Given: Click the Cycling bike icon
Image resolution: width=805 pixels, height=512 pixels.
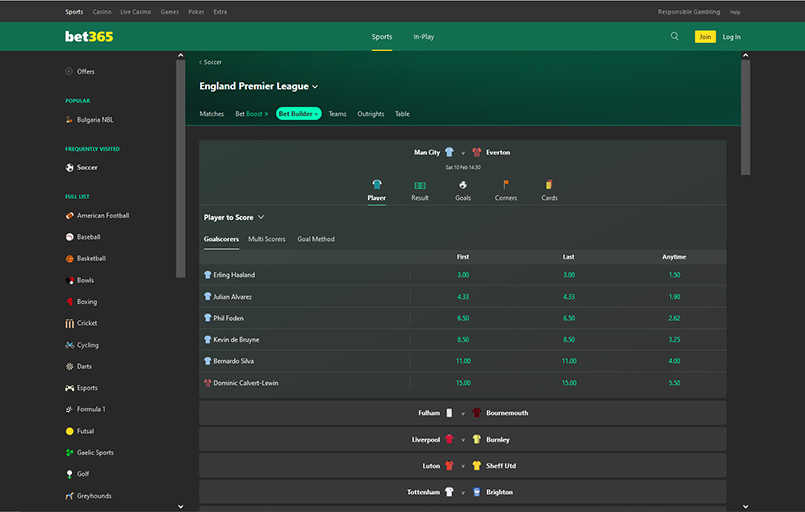Looking at the screenshot, I should [x=69, y=345].
